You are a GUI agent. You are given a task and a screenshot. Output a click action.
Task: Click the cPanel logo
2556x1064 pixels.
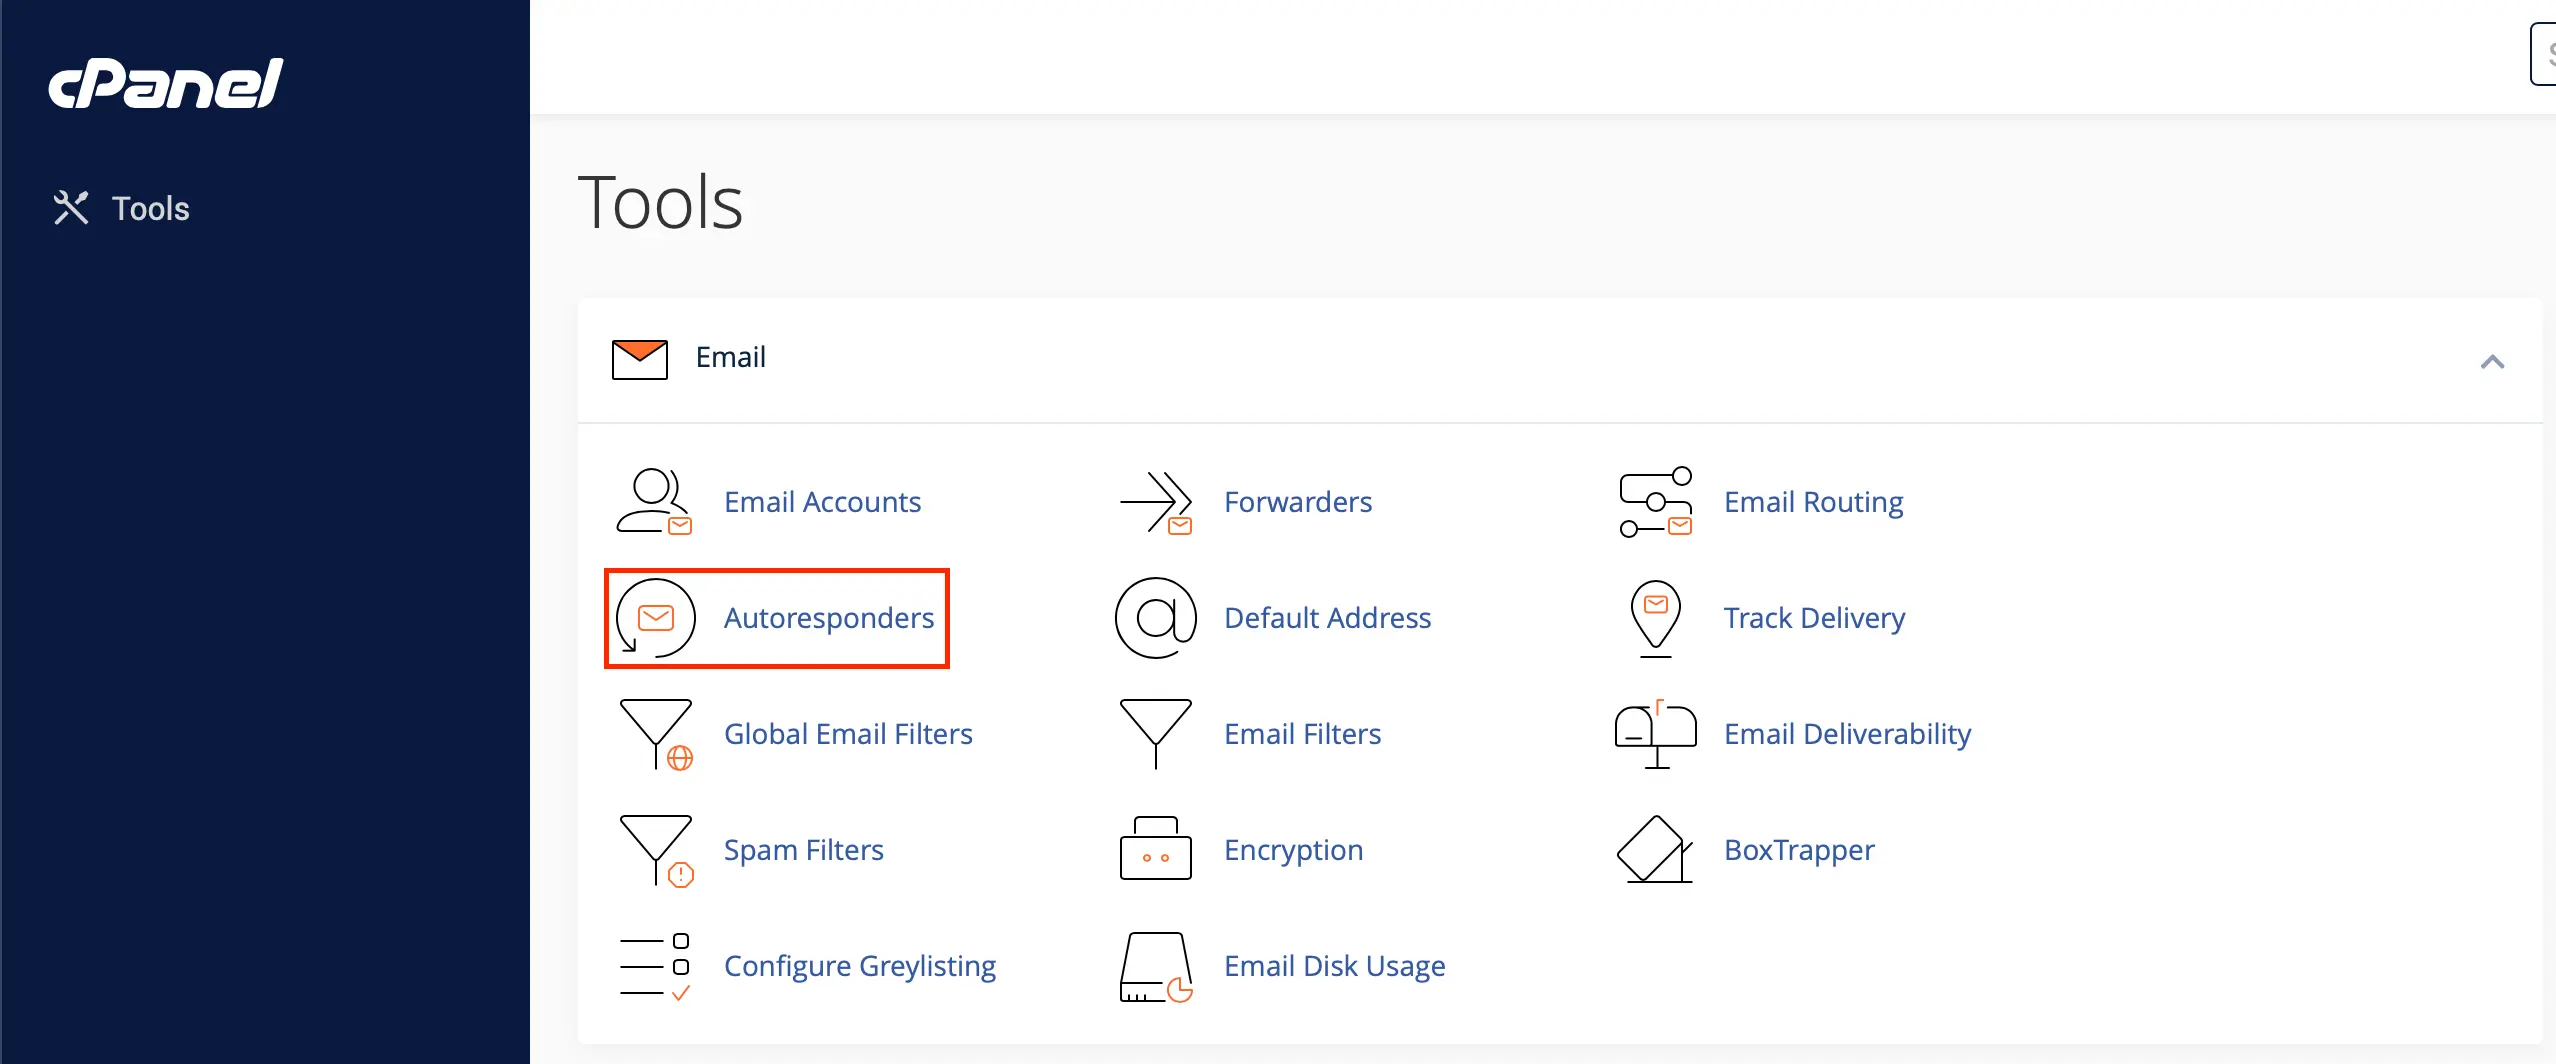(166, 83)
